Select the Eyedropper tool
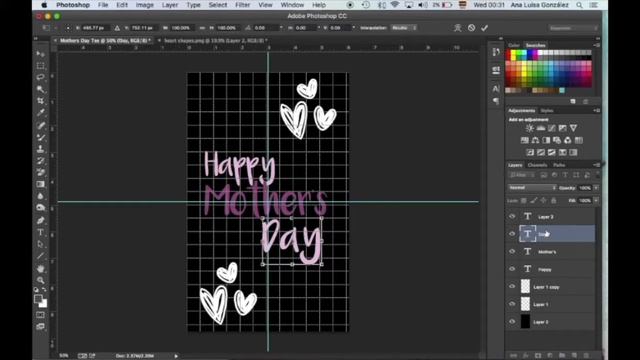This screenshot has height=360, width=640. pyautogui.click(x=40, y=113)
